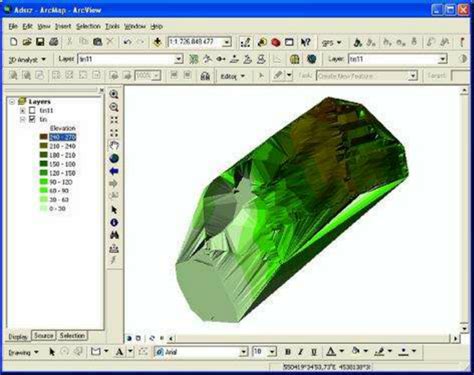This screenshot has height=375, width=474.
Task: Open the Insert menu
Action: (63, 26)
